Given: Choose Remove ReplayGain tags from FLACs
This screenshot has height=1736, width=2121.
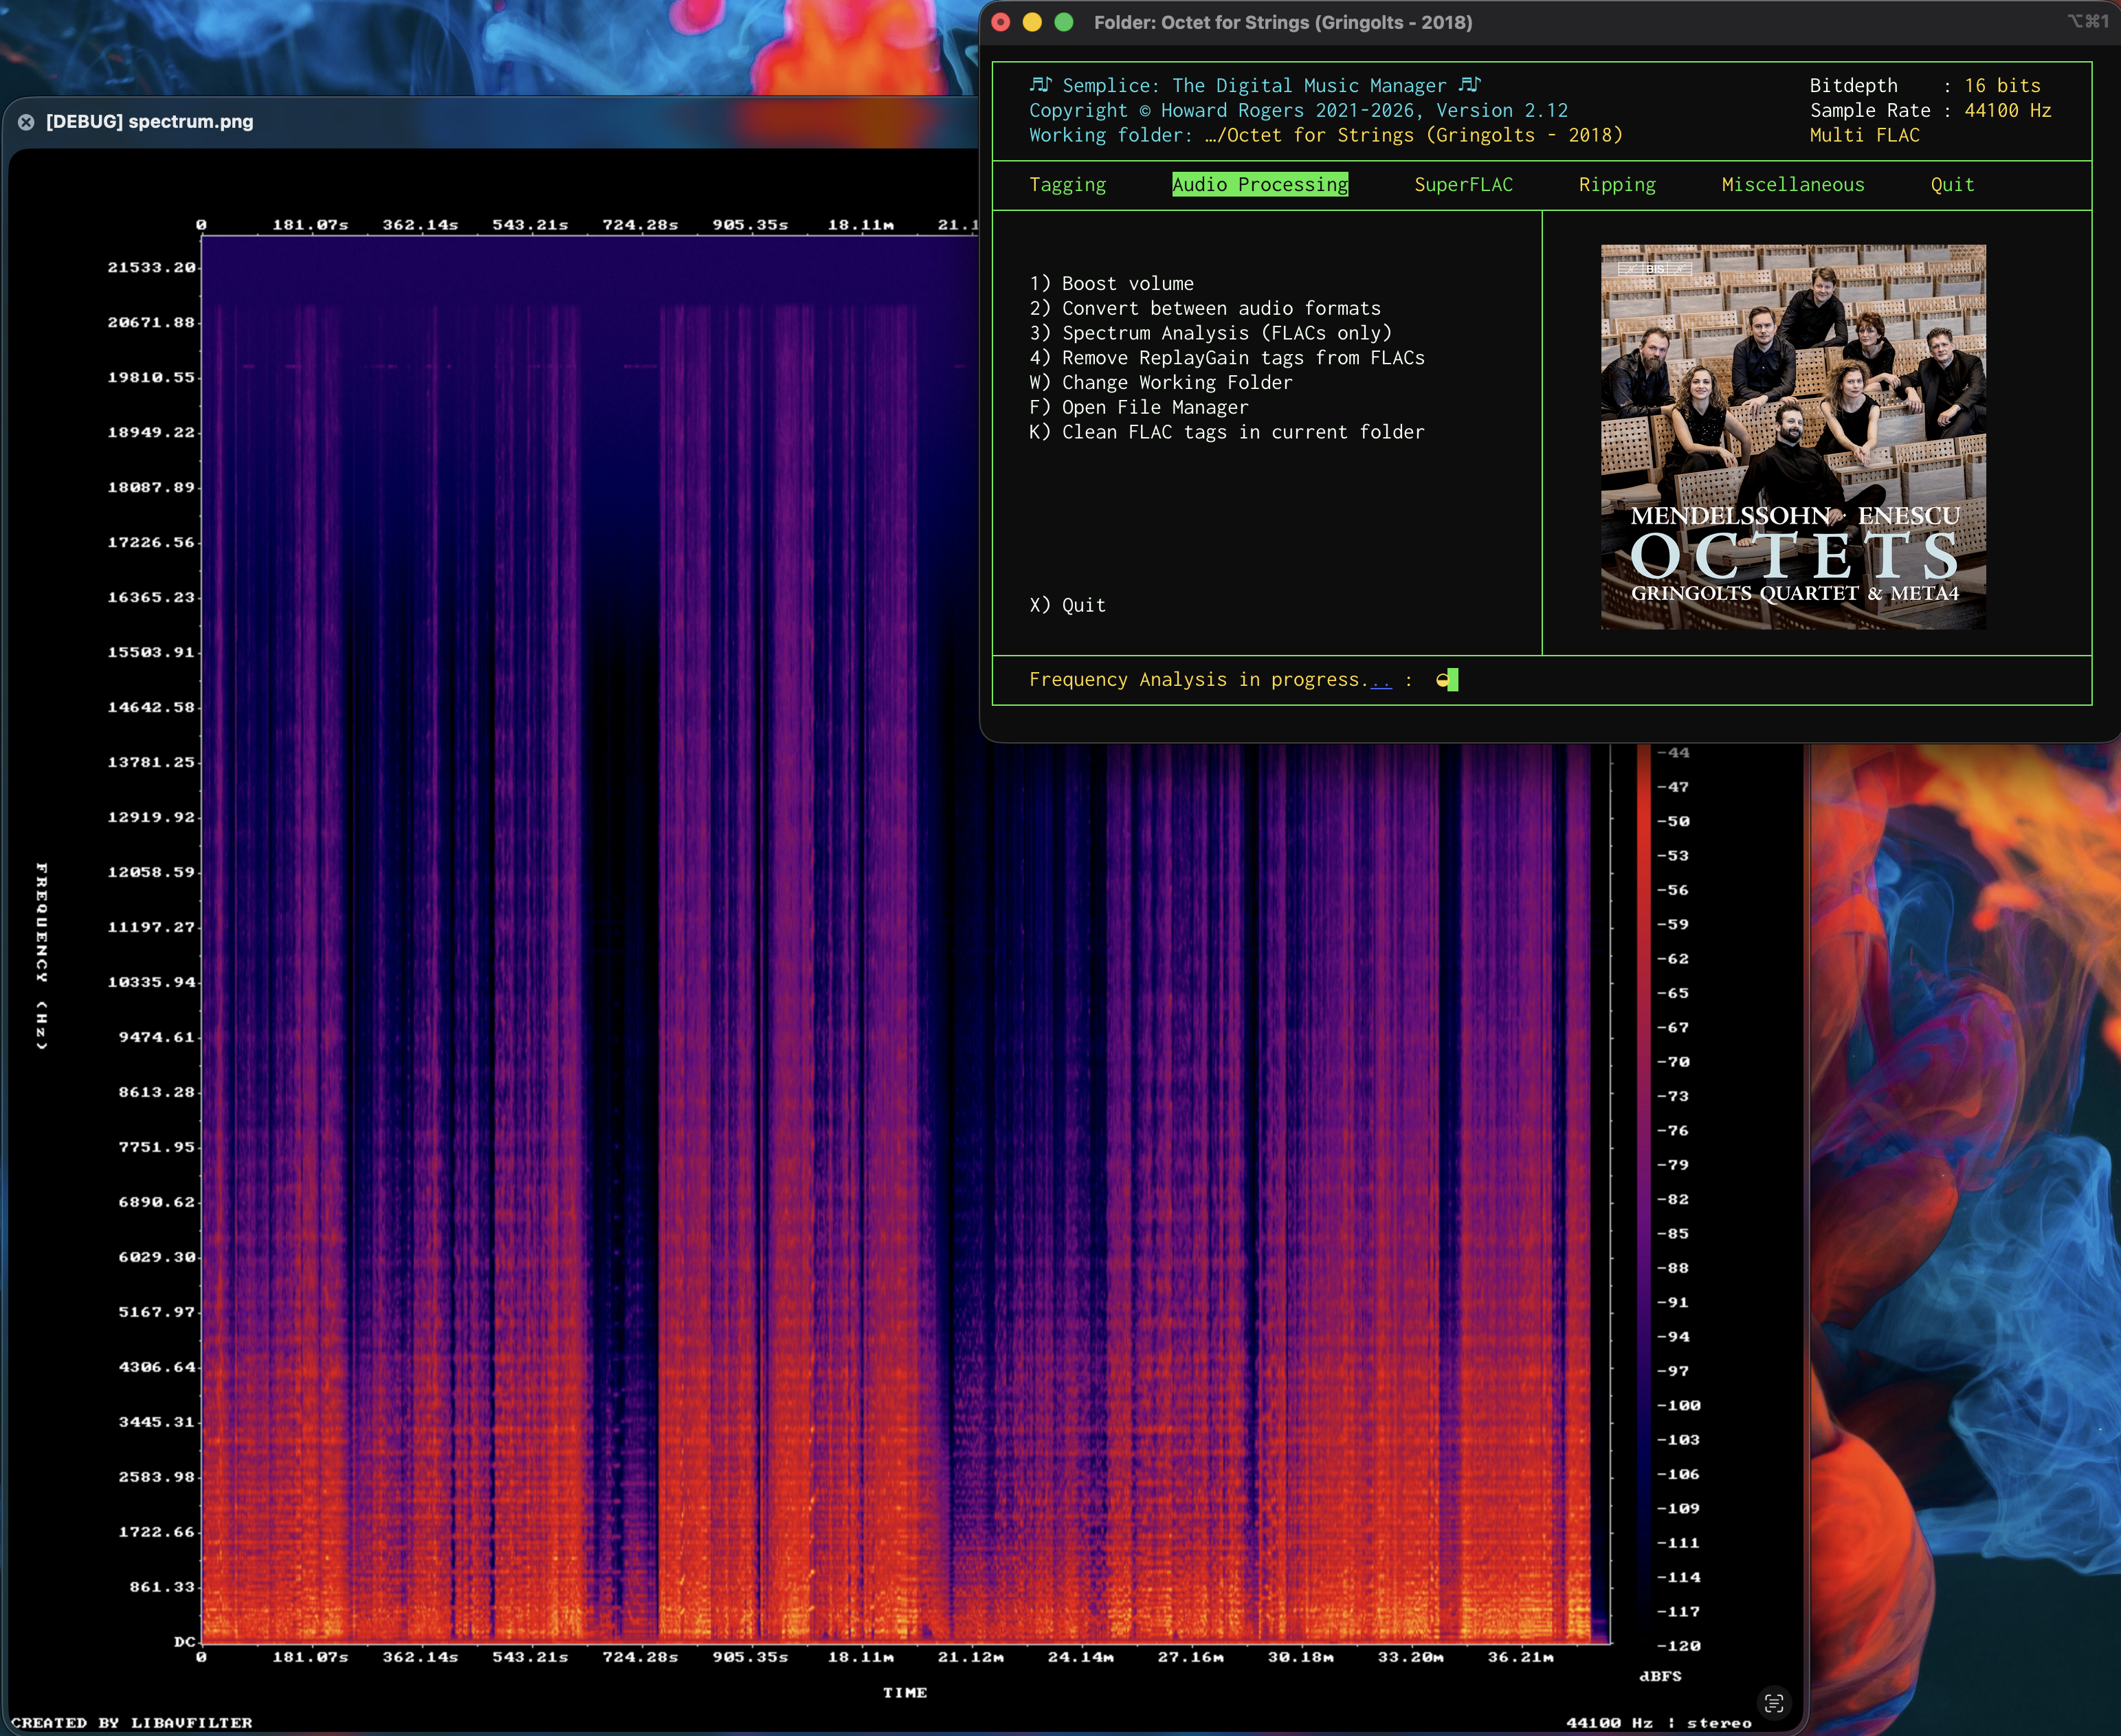Looking at the screenshot, I should 1226,358.
